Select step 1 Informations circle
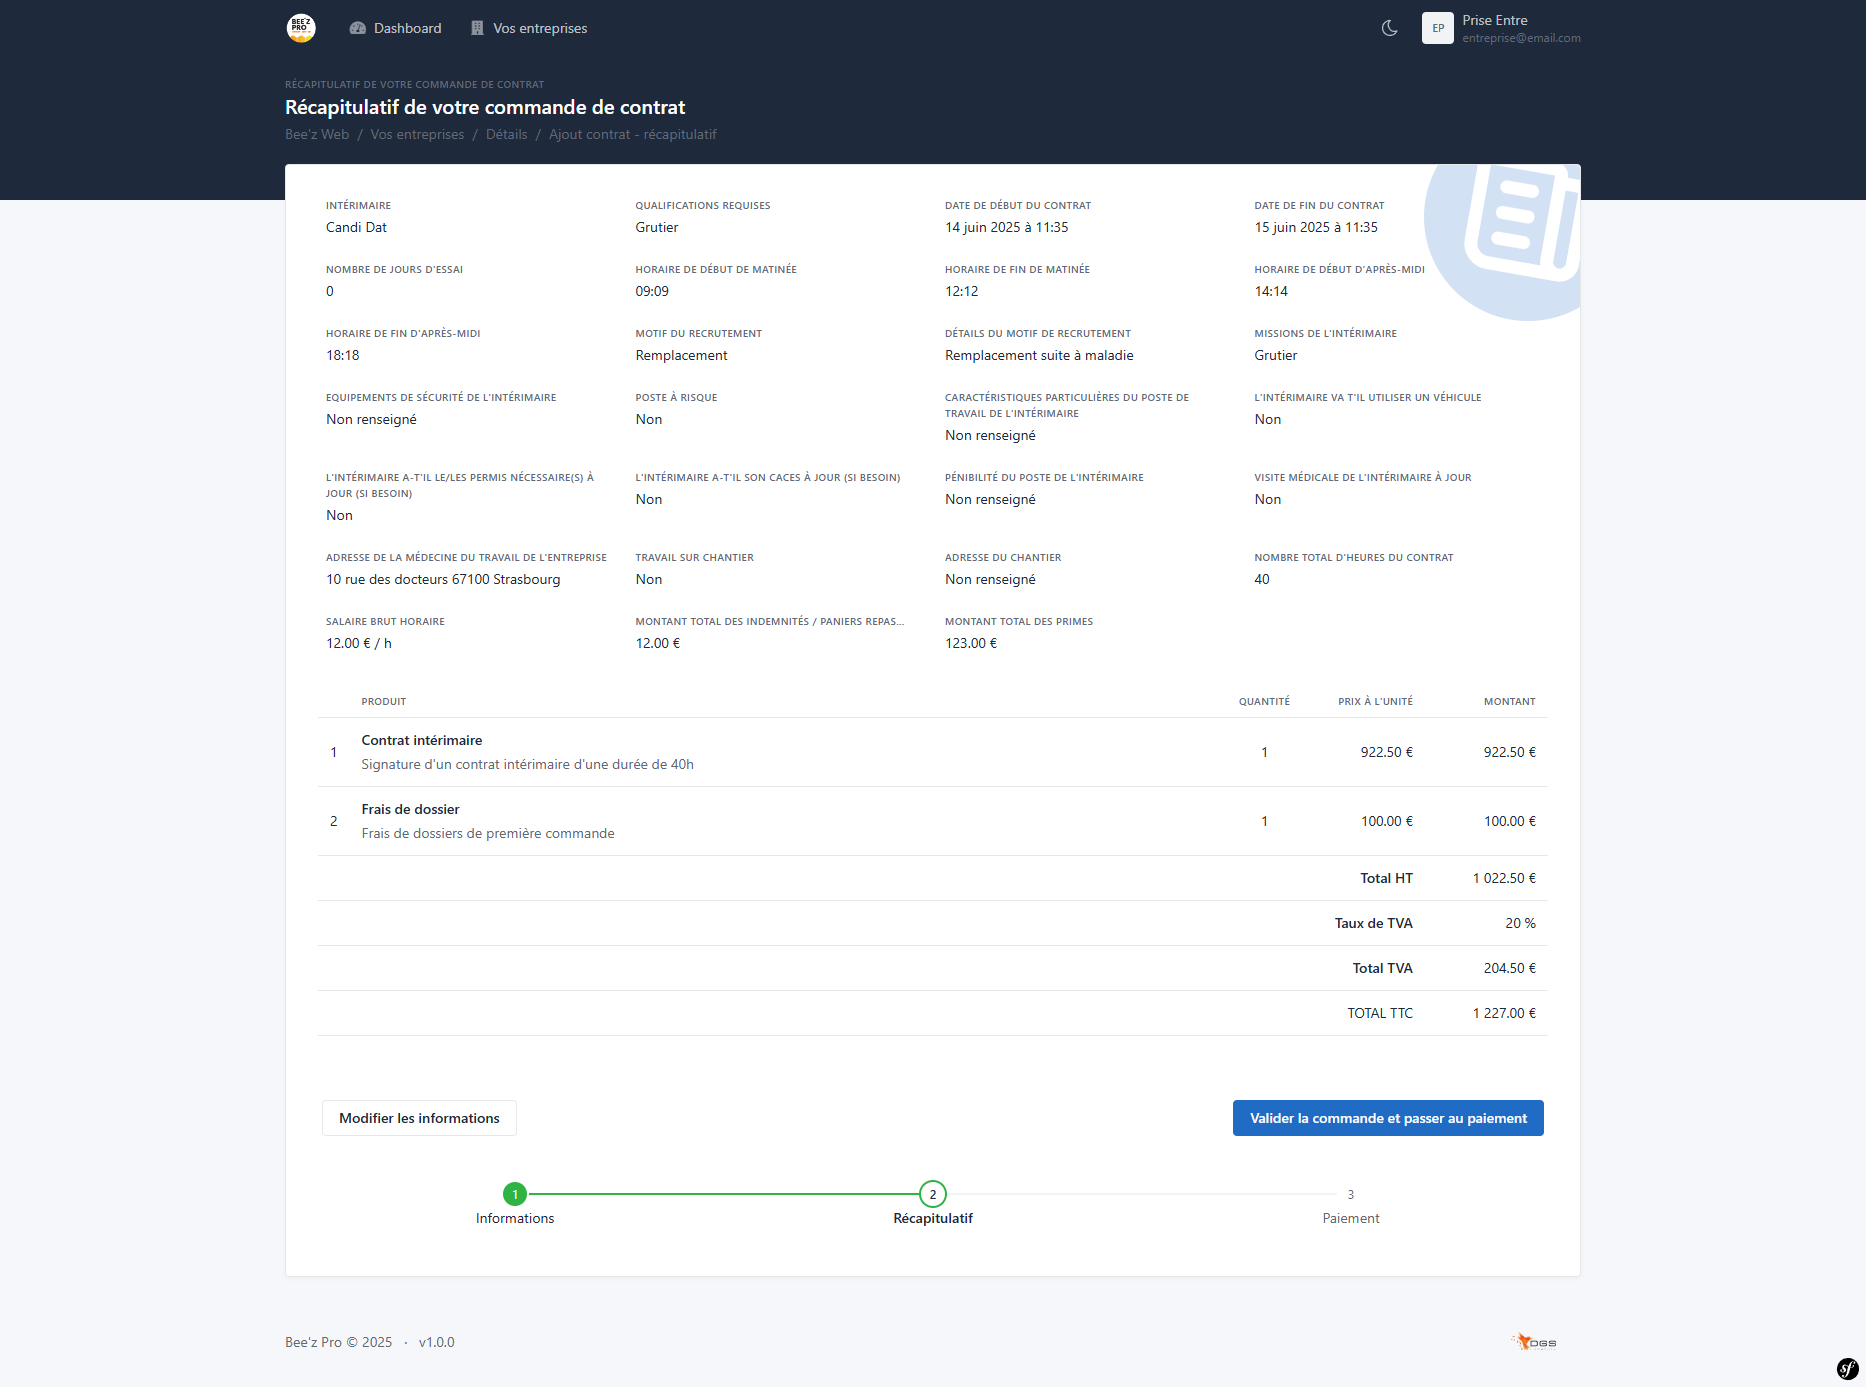The height and width of the screenshot is (1387, 1866). 515,1194
